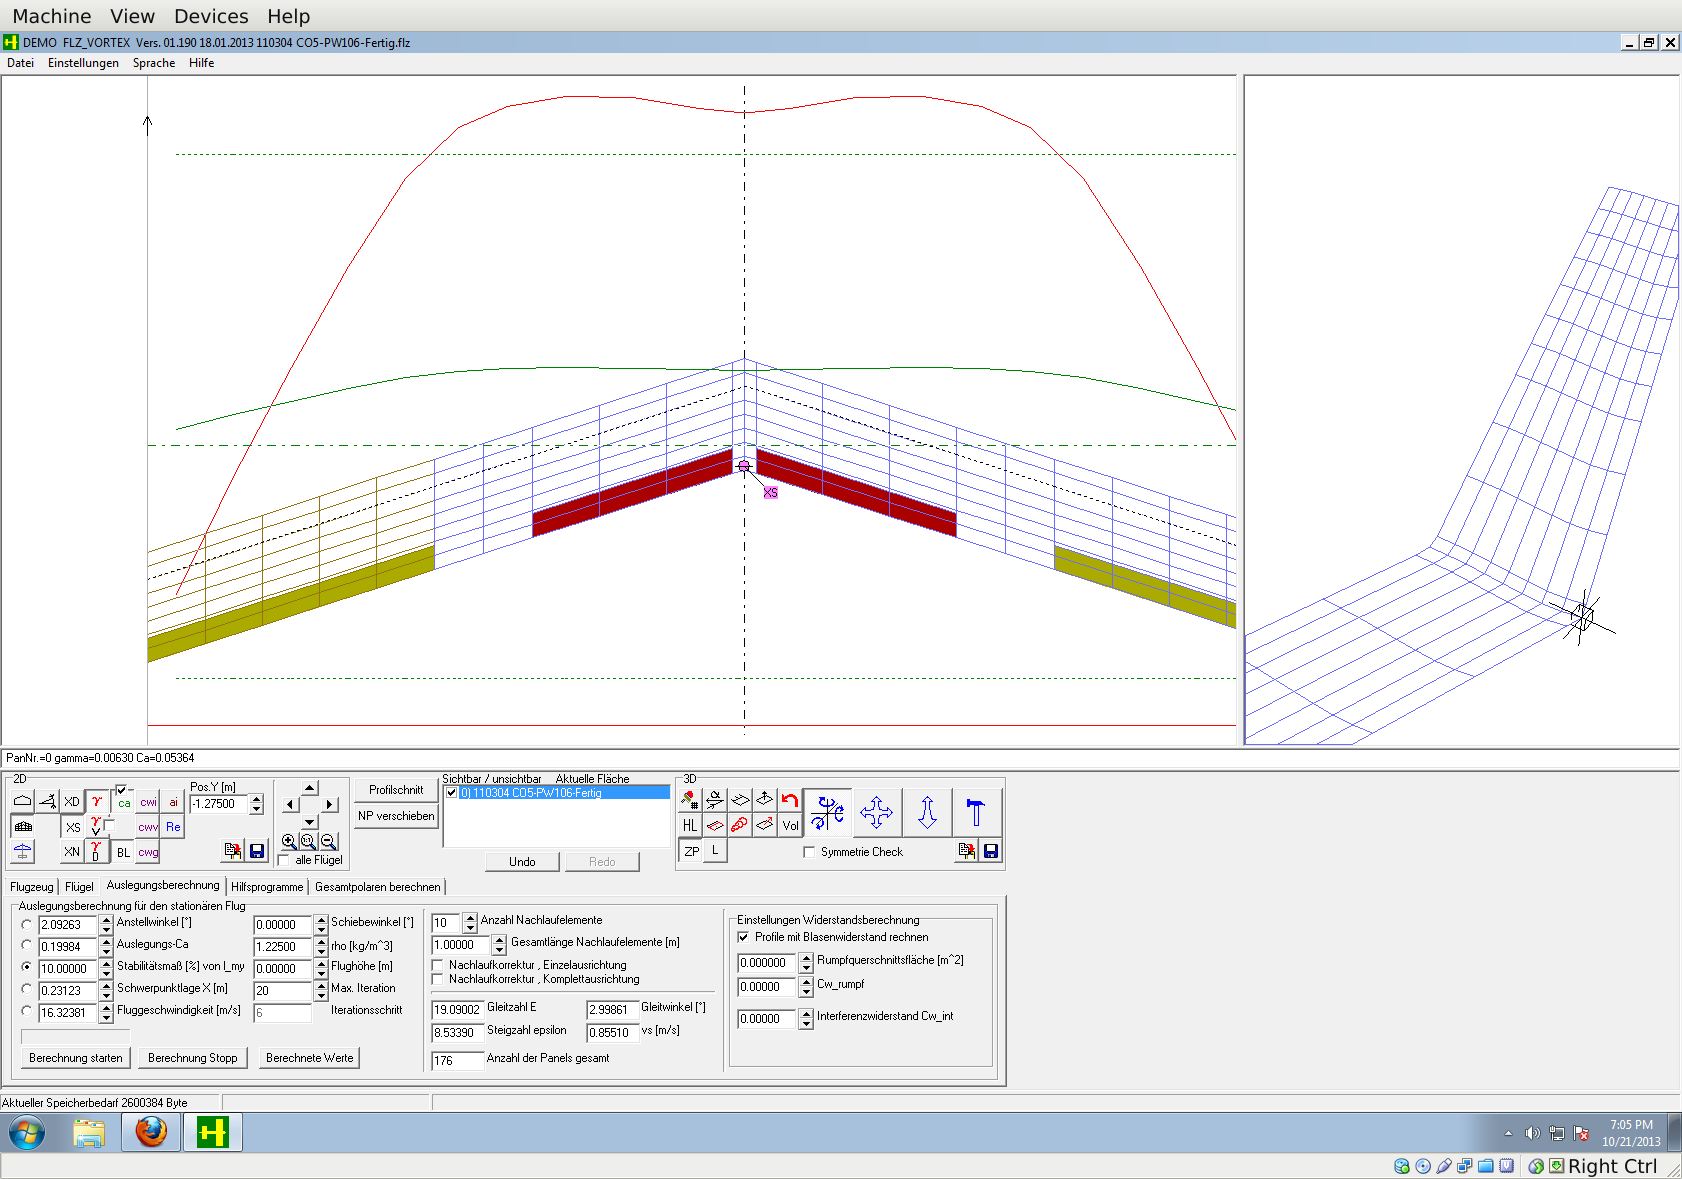Increment Anzahl Nachlaufelemente spinner up

coord(470,917)
